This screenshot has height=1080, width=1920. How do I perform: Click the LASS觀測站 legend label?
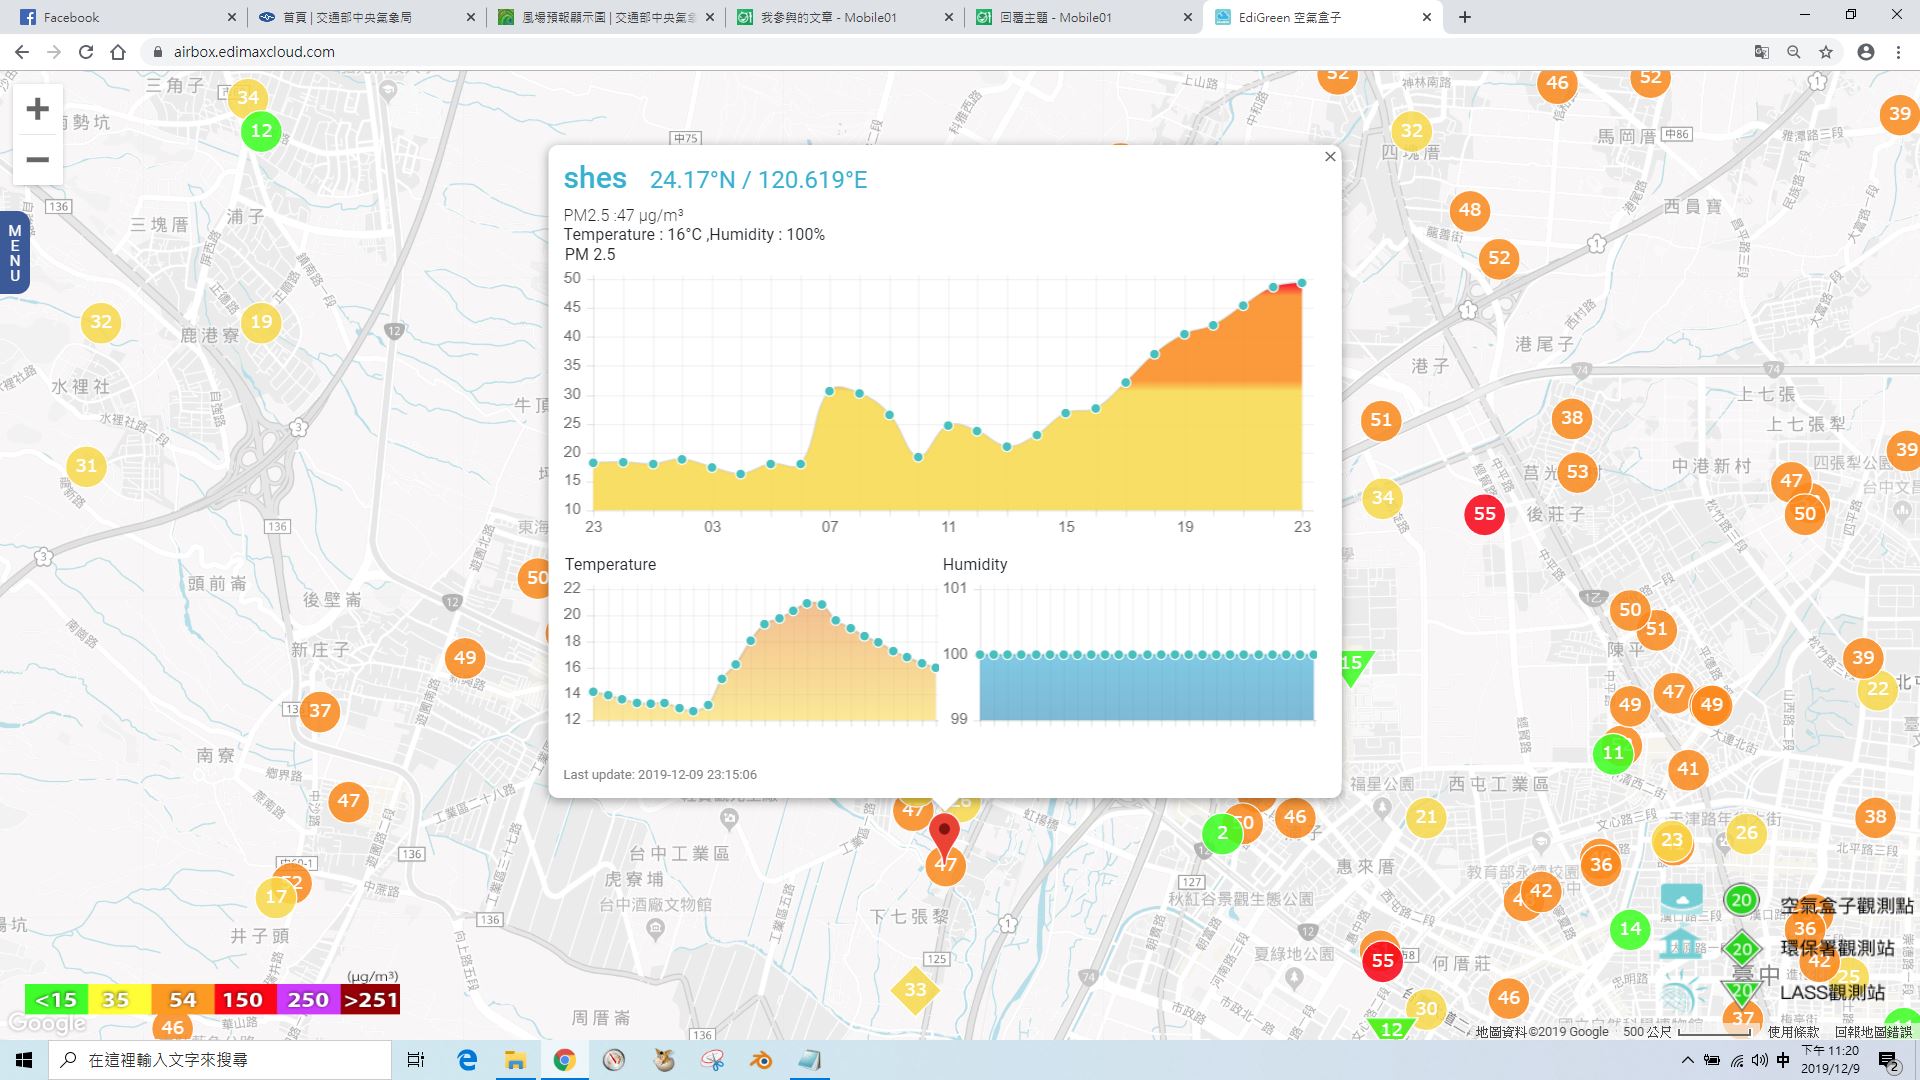pyautogui.click(x=1832, y=992)
